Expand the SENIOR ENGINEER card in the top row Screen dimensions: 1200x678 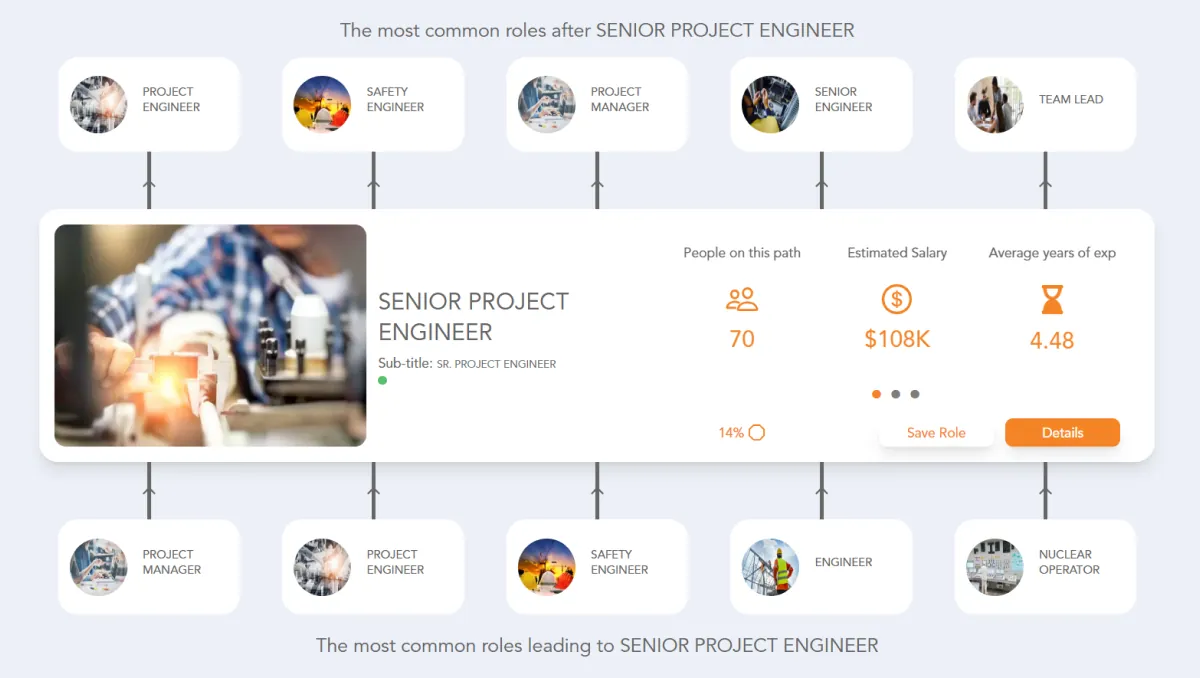(x=821, y=103)
